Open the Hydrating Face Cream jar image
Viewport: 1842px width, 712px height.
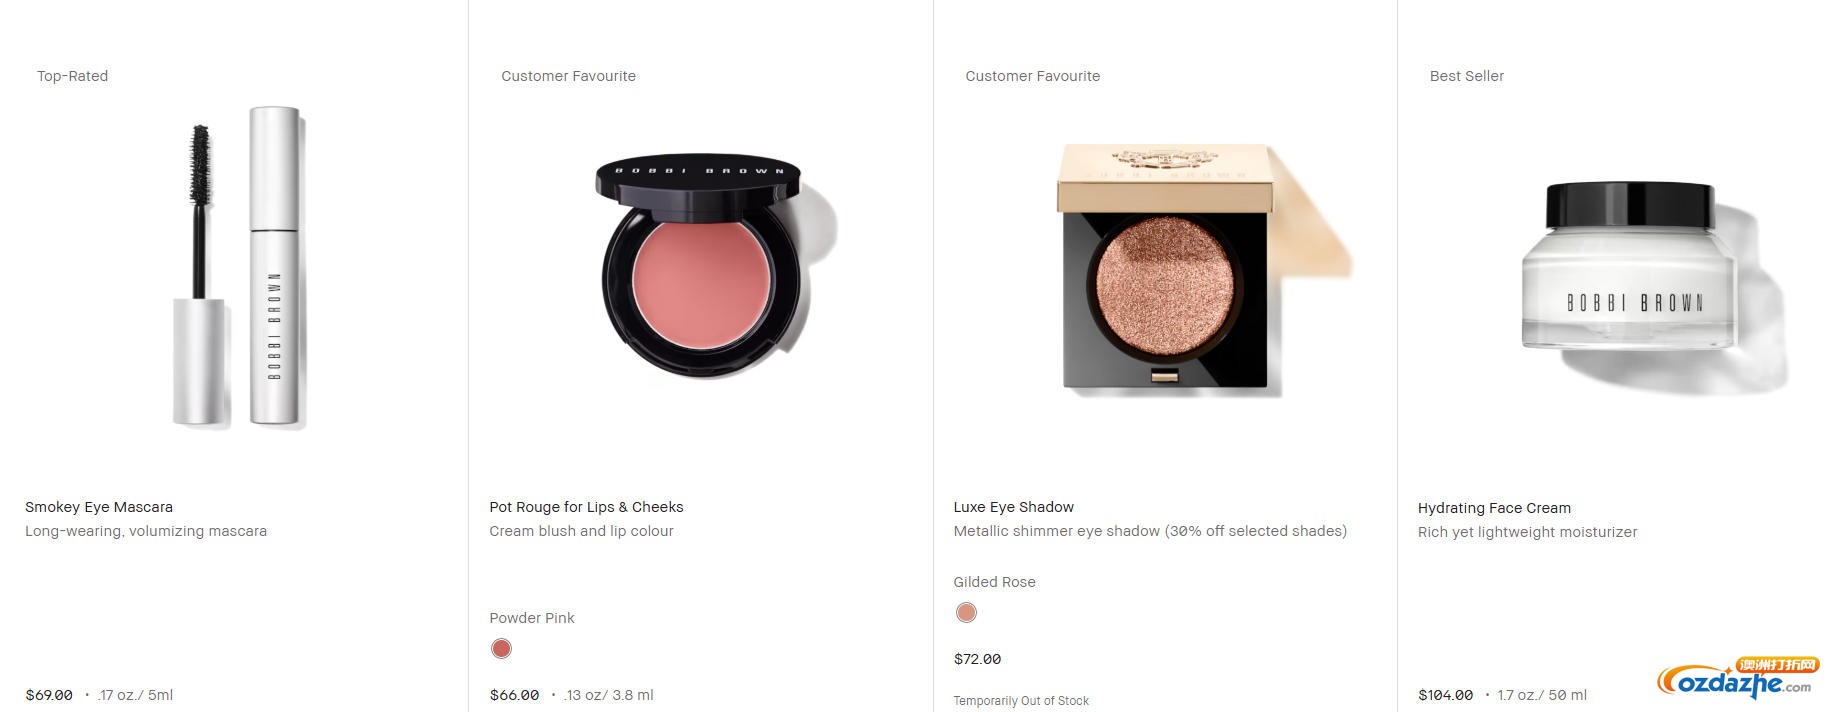(1650, 285)
